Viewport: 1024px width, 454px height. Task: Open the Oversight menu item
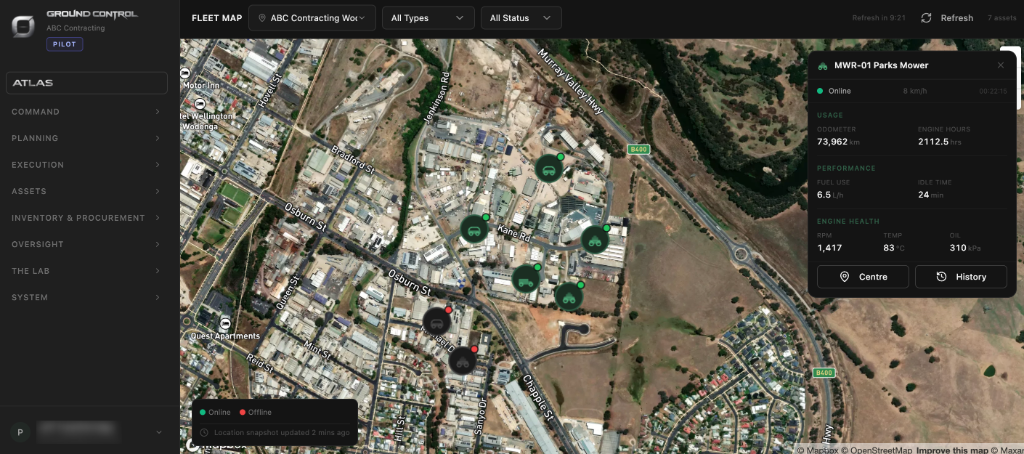point(86,244)
